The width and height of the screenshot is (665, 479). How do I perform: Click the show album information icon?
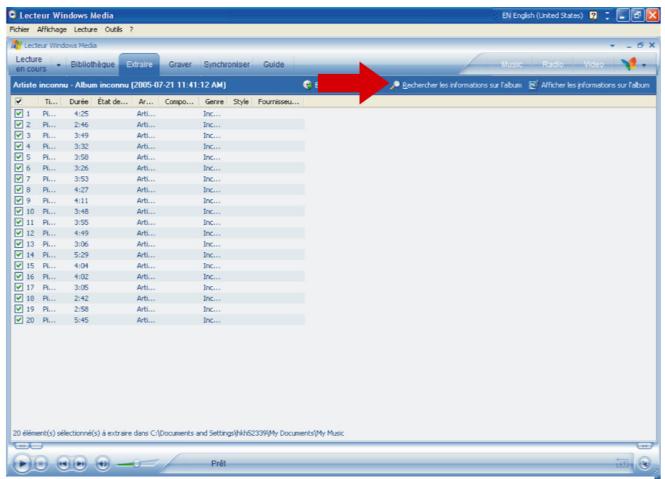click(x=533, y=85)
